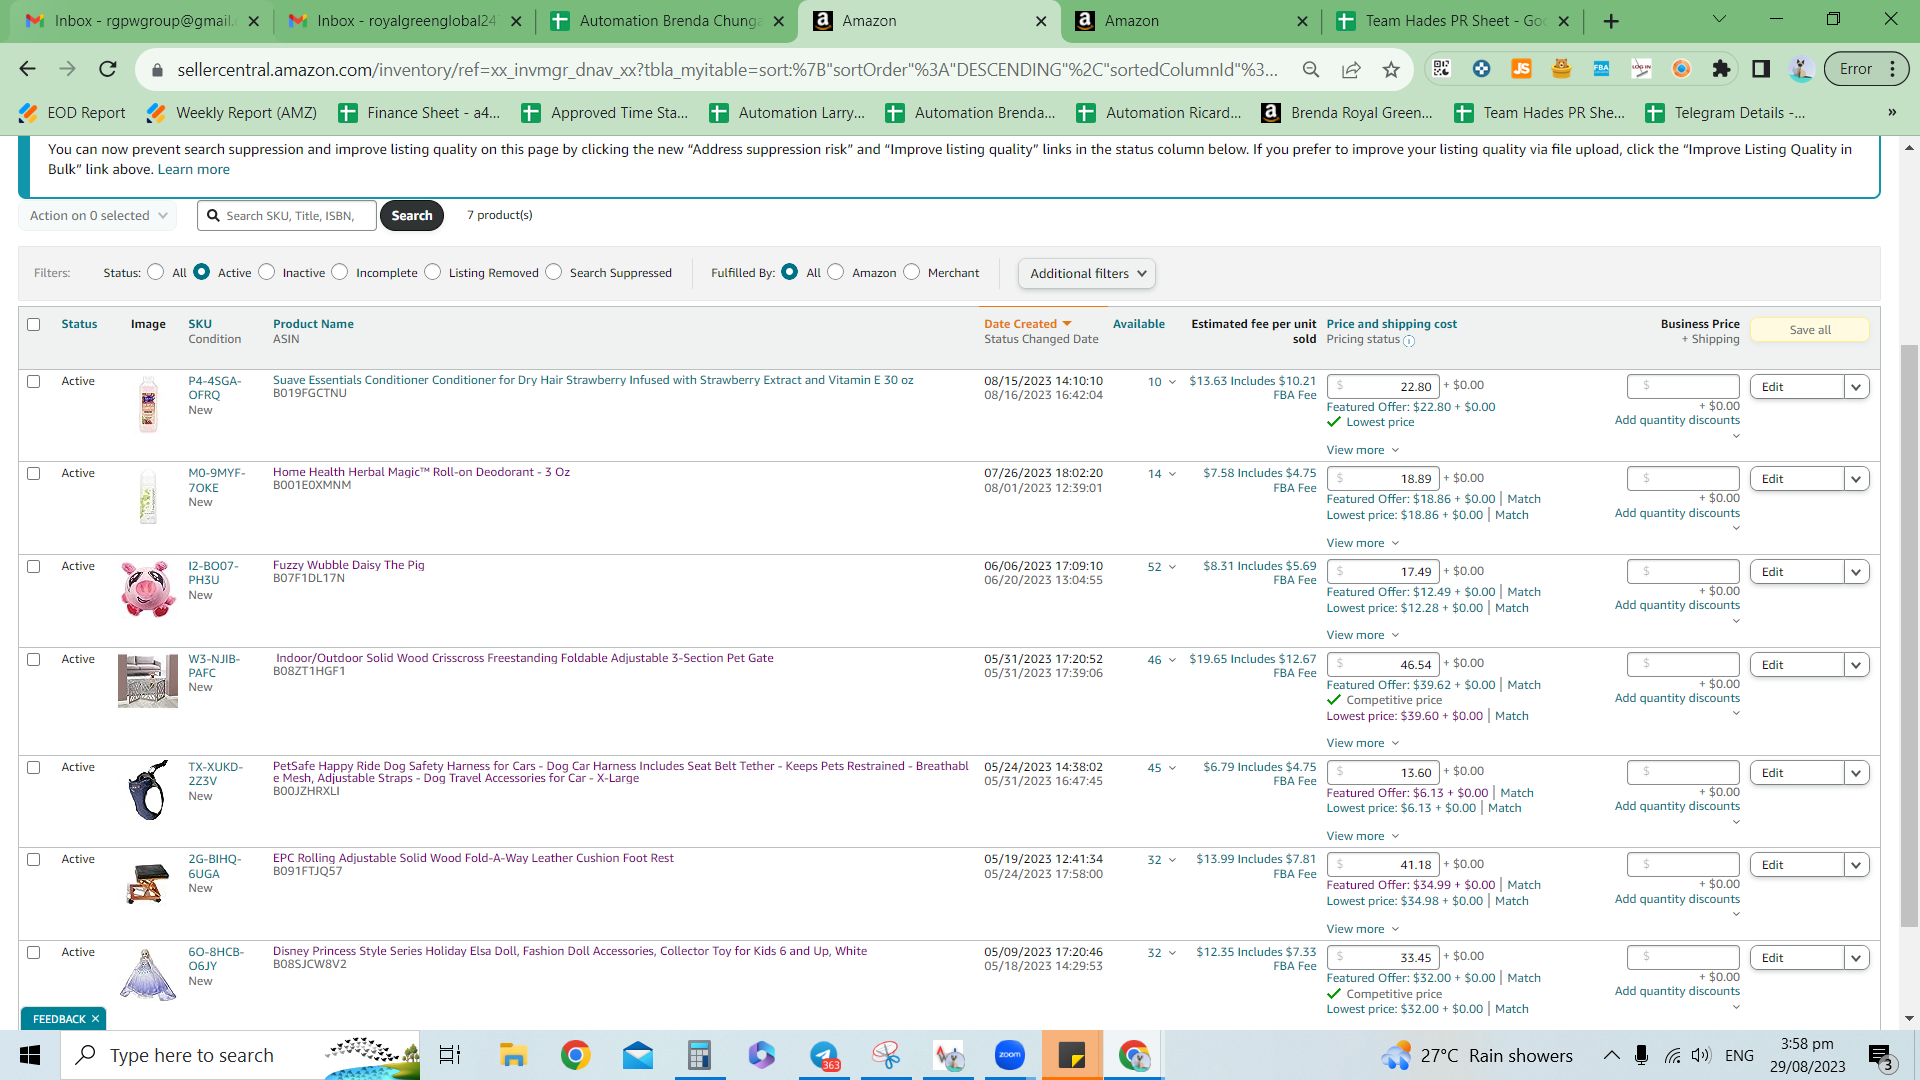Filter Fulfilled By Merchant
Screen dimensions: 1920x1080
click(x=912, y=272)
